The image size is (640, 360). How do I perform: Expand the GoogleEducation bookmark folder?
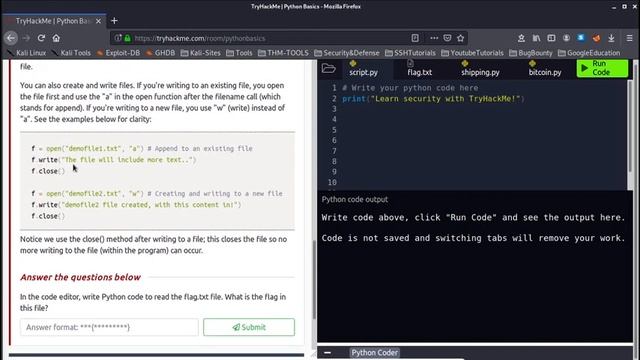click(589, 53)
